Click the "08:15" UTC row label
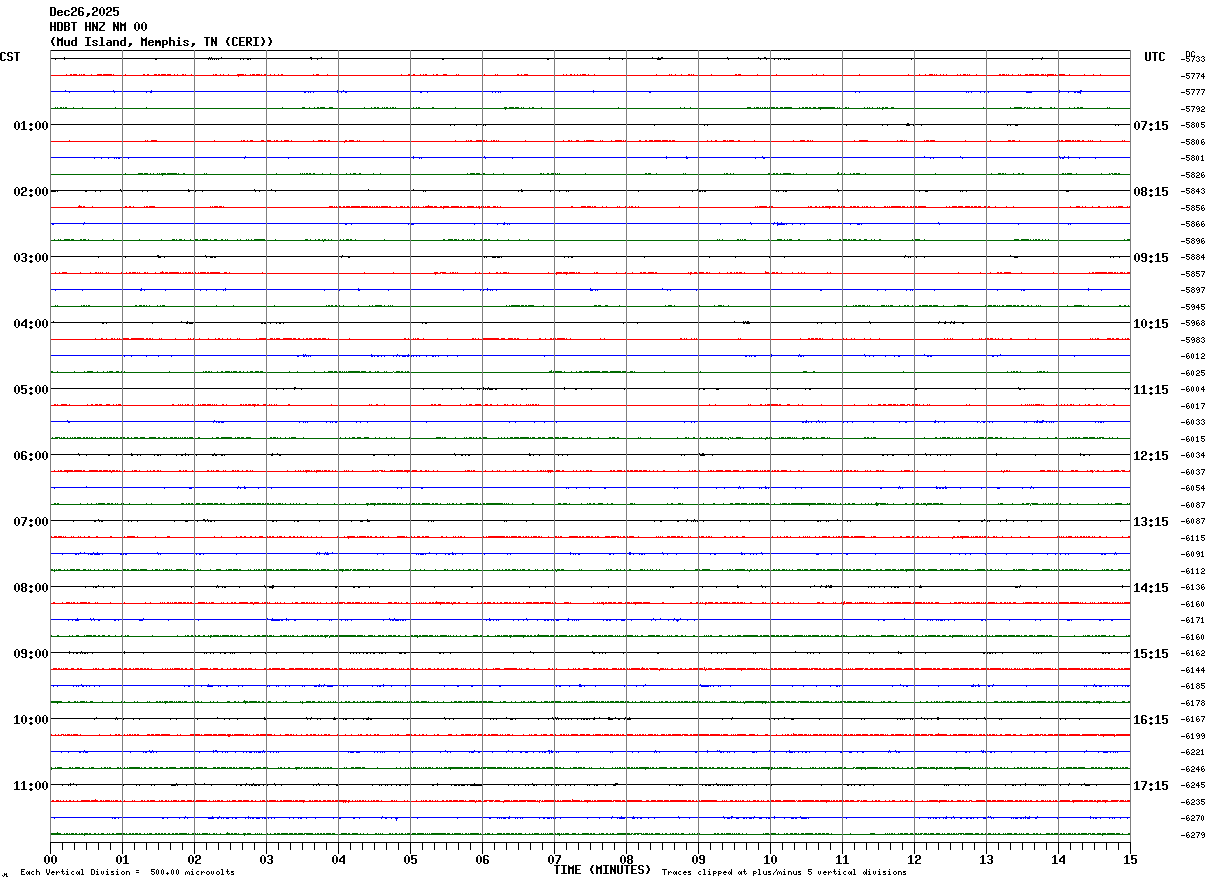The image size is (1210, 886). coord(1151,191)
